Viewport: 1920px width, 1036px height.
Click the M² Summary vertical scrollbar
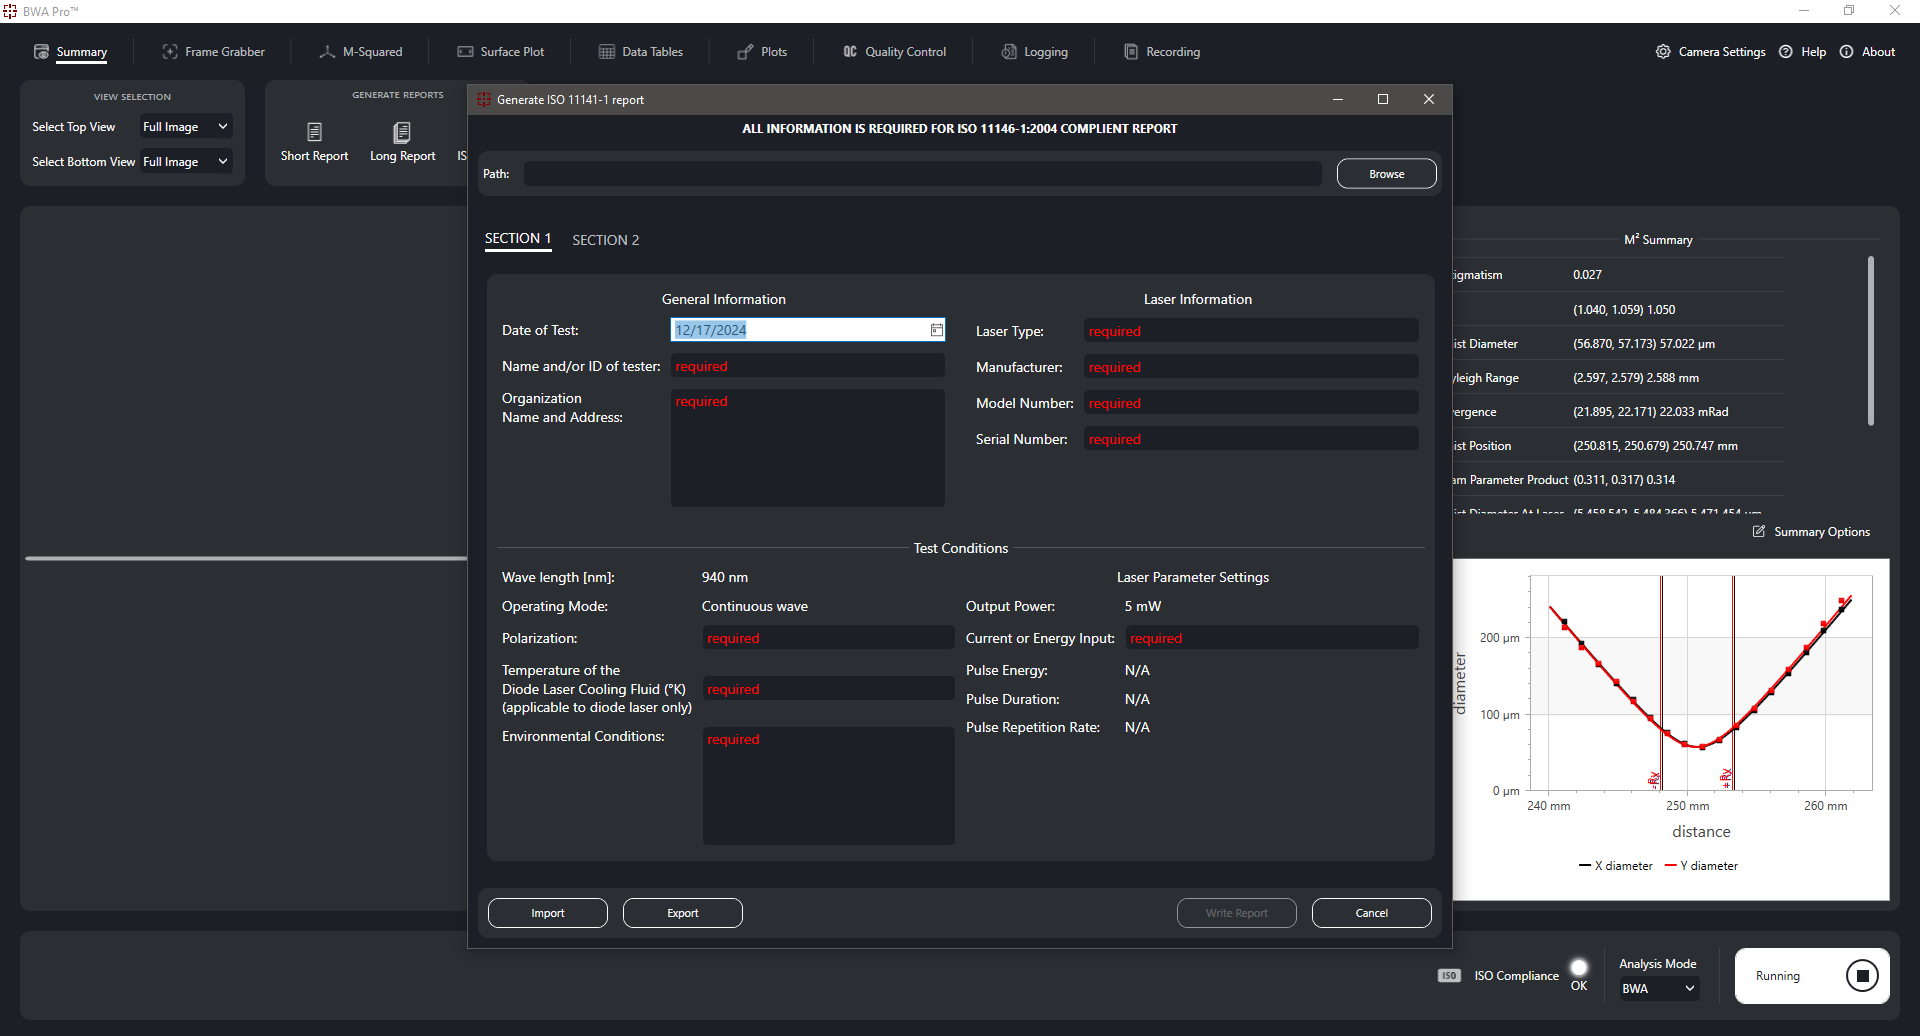tap(1870, 340)
